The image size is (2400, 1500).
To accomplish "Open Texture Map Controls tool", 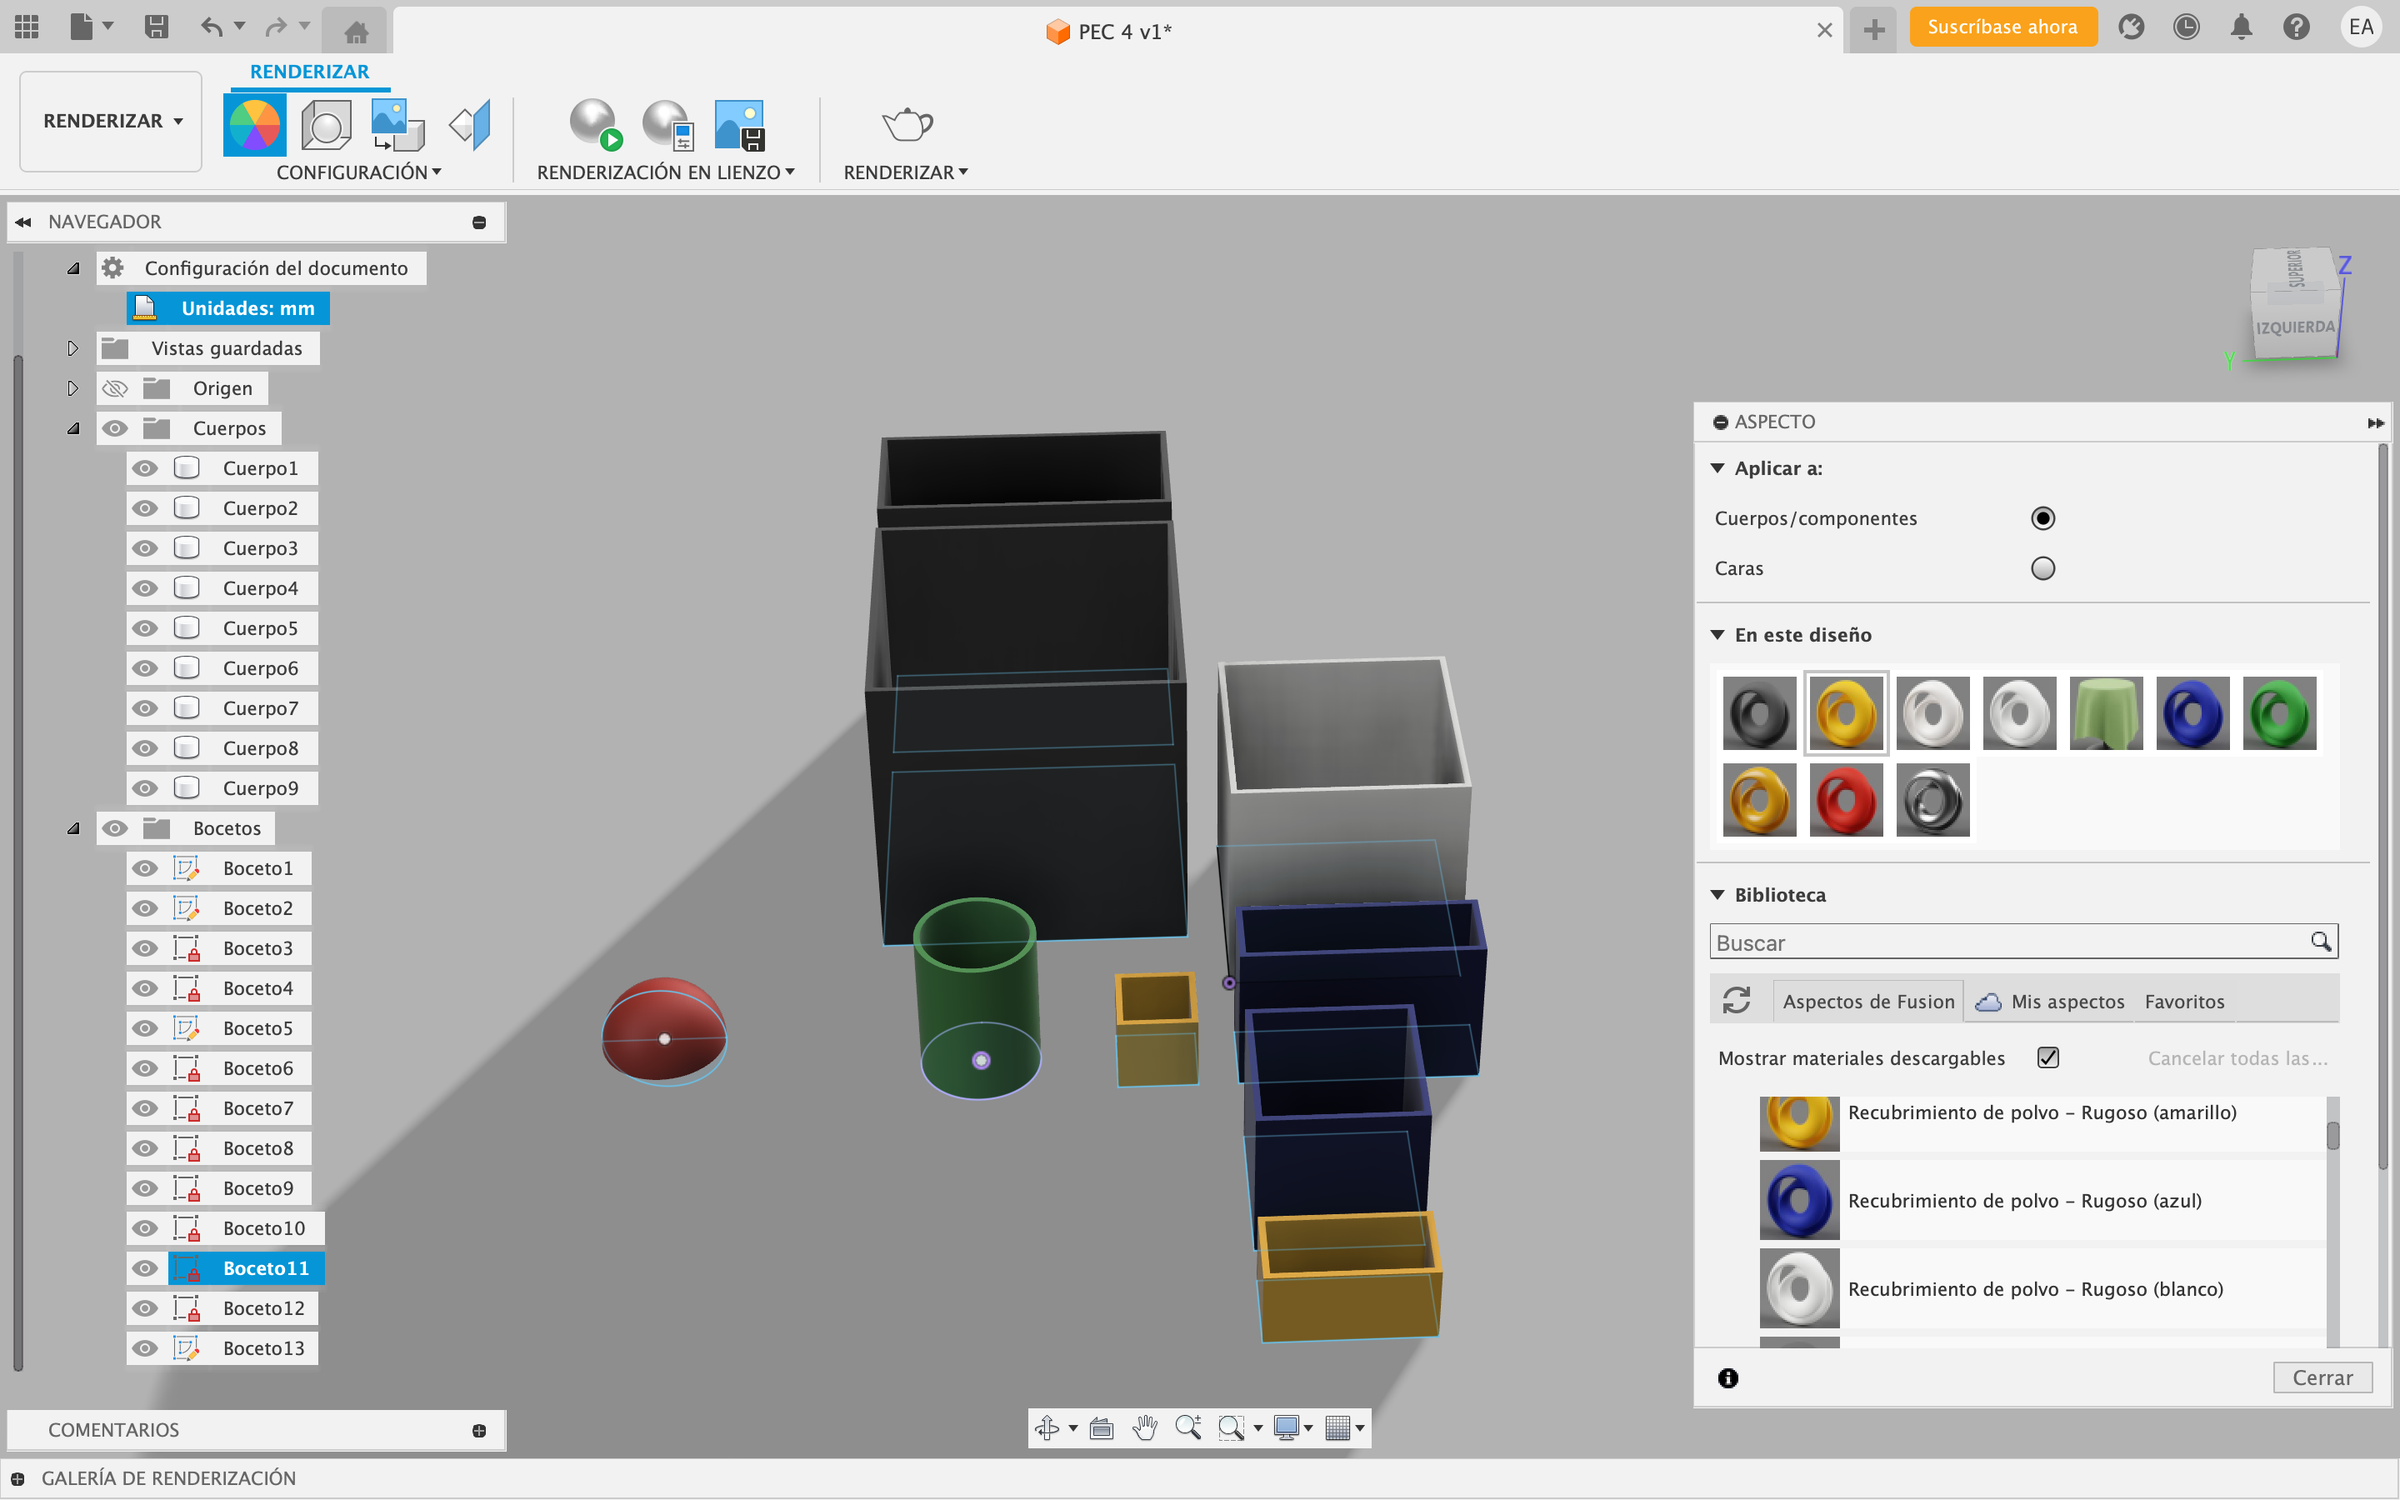I will click(470, 125).
